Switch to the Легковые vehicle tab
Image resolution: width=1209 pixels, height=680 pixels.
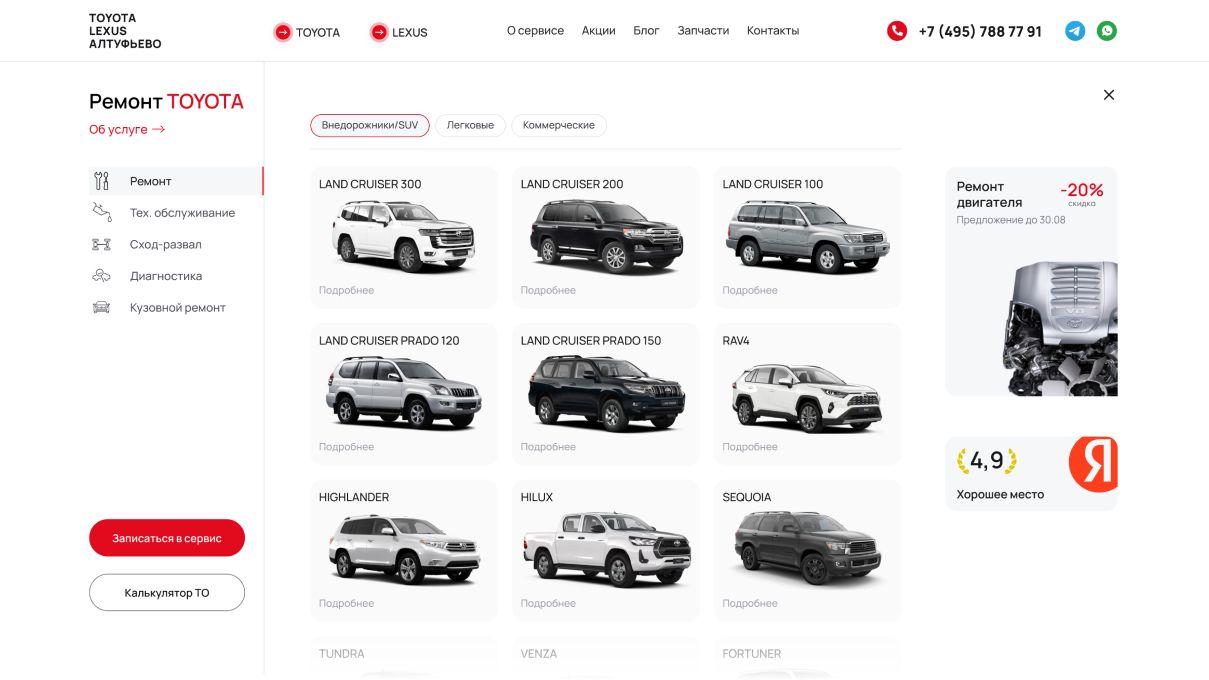click(x=470, y=125)
